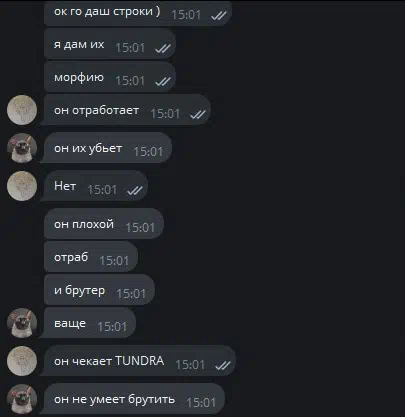Click read checkmarks on 'он отработает' message
This screenshot has height=417, width=405.
198,115
